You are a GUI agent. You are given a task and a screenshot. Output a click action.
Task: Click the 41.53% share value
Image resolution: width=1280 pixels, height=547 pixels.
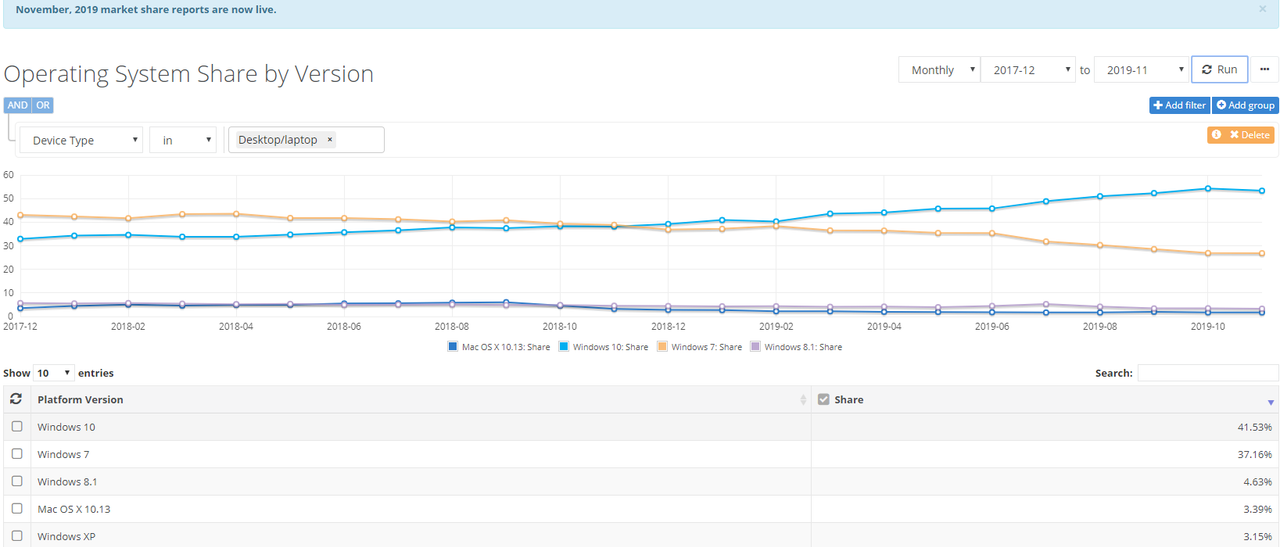[1256, 427]
